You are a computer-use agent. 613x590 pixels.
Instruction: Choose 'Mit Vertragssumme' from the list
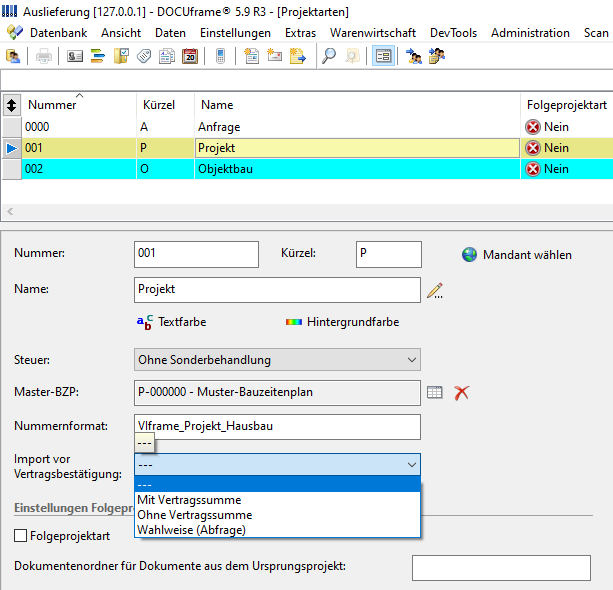pyautogui.click(x=277, y=500)
